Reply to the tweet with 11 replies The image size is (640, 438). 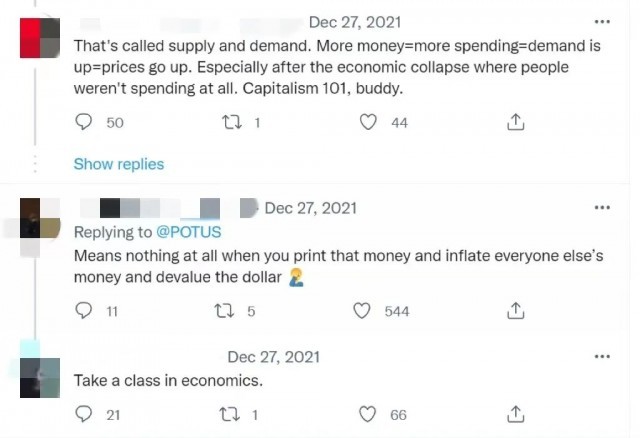(85, 311)
